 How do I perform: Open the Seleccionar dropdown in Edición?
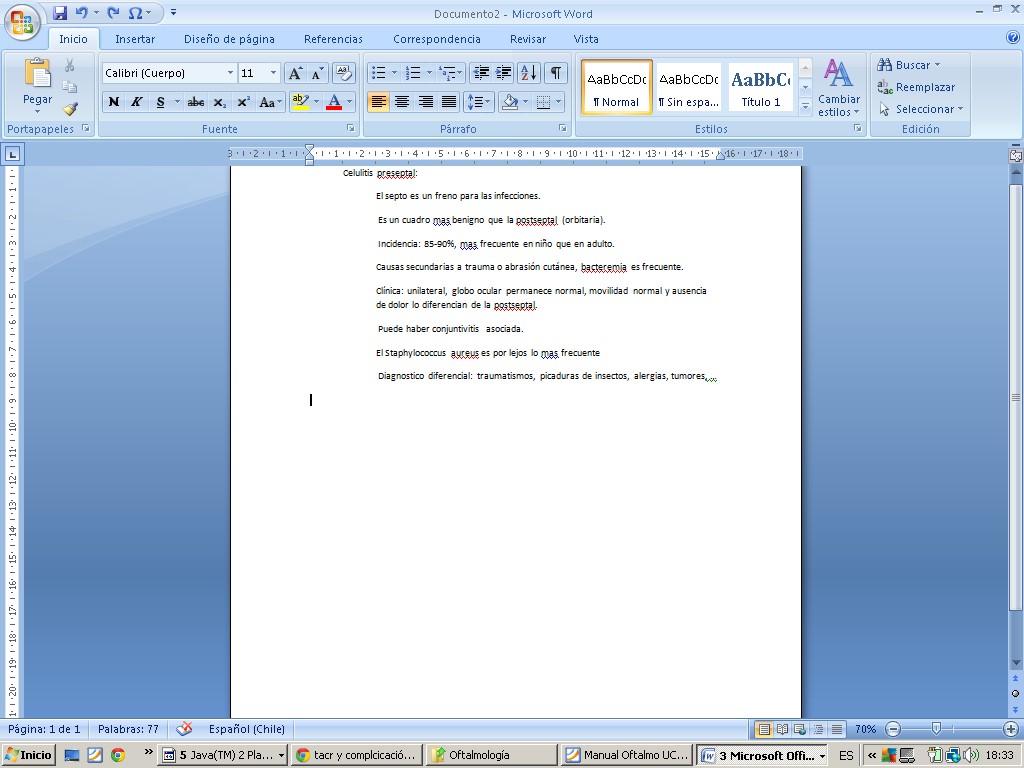(x=920, y=109)
